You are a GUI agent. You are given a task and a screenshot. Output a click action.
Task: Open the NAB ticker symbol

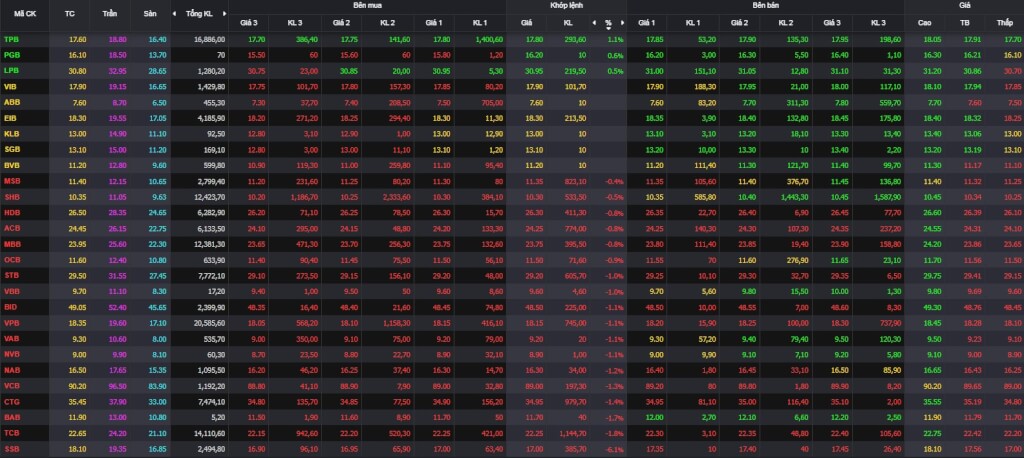11,370
